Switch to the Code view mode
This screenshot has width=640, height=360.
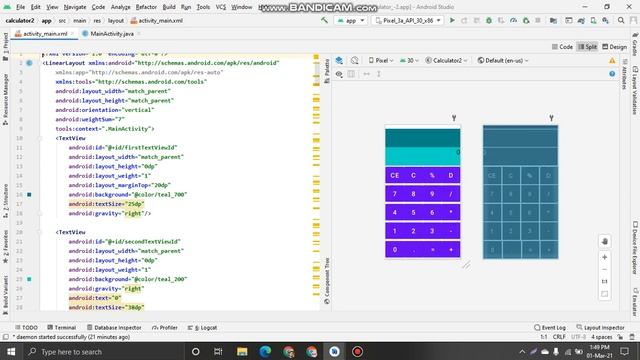click(562, 47)
